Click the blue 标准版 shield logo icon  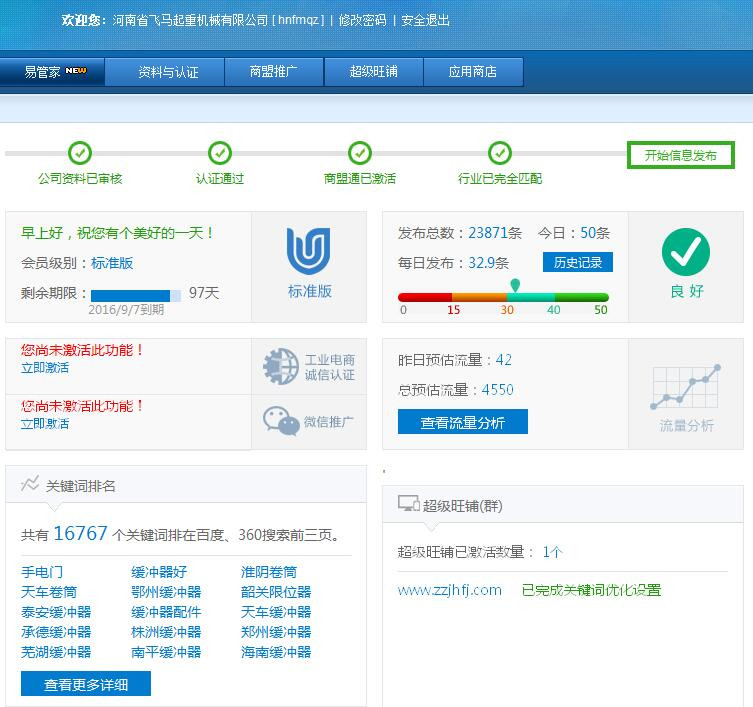coord(308,252)
